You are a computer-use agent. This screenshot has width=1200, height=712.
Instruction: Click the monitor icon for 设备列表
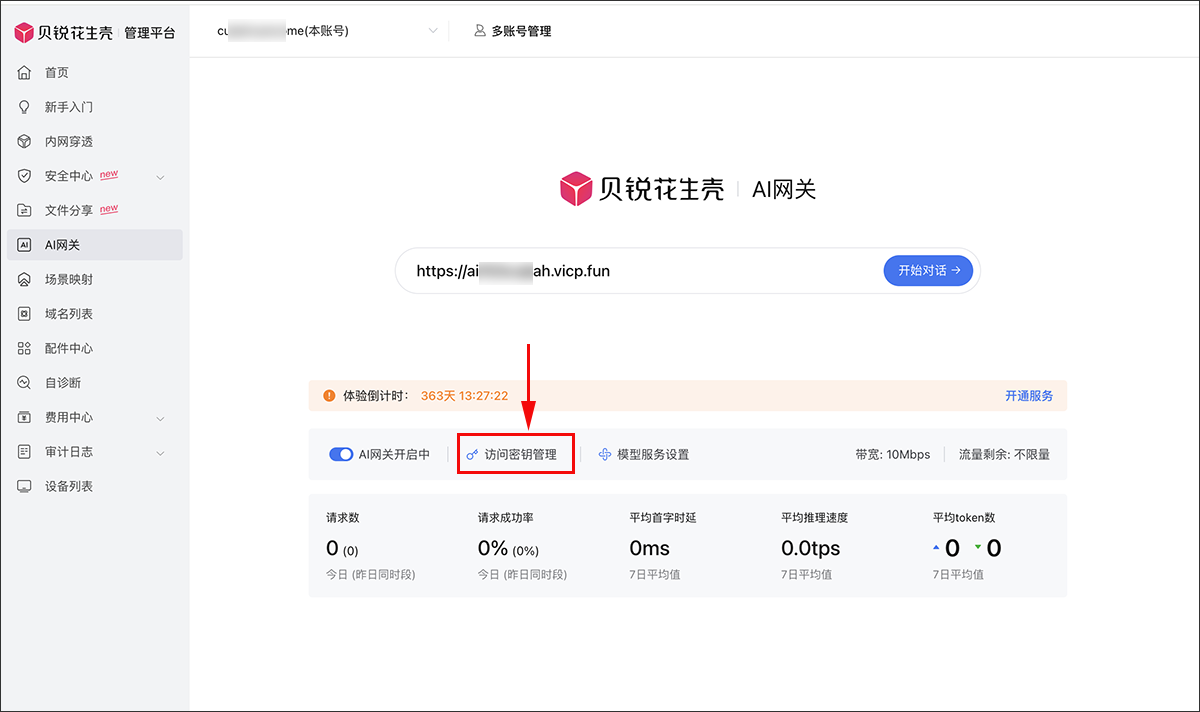tap(25, 486)
